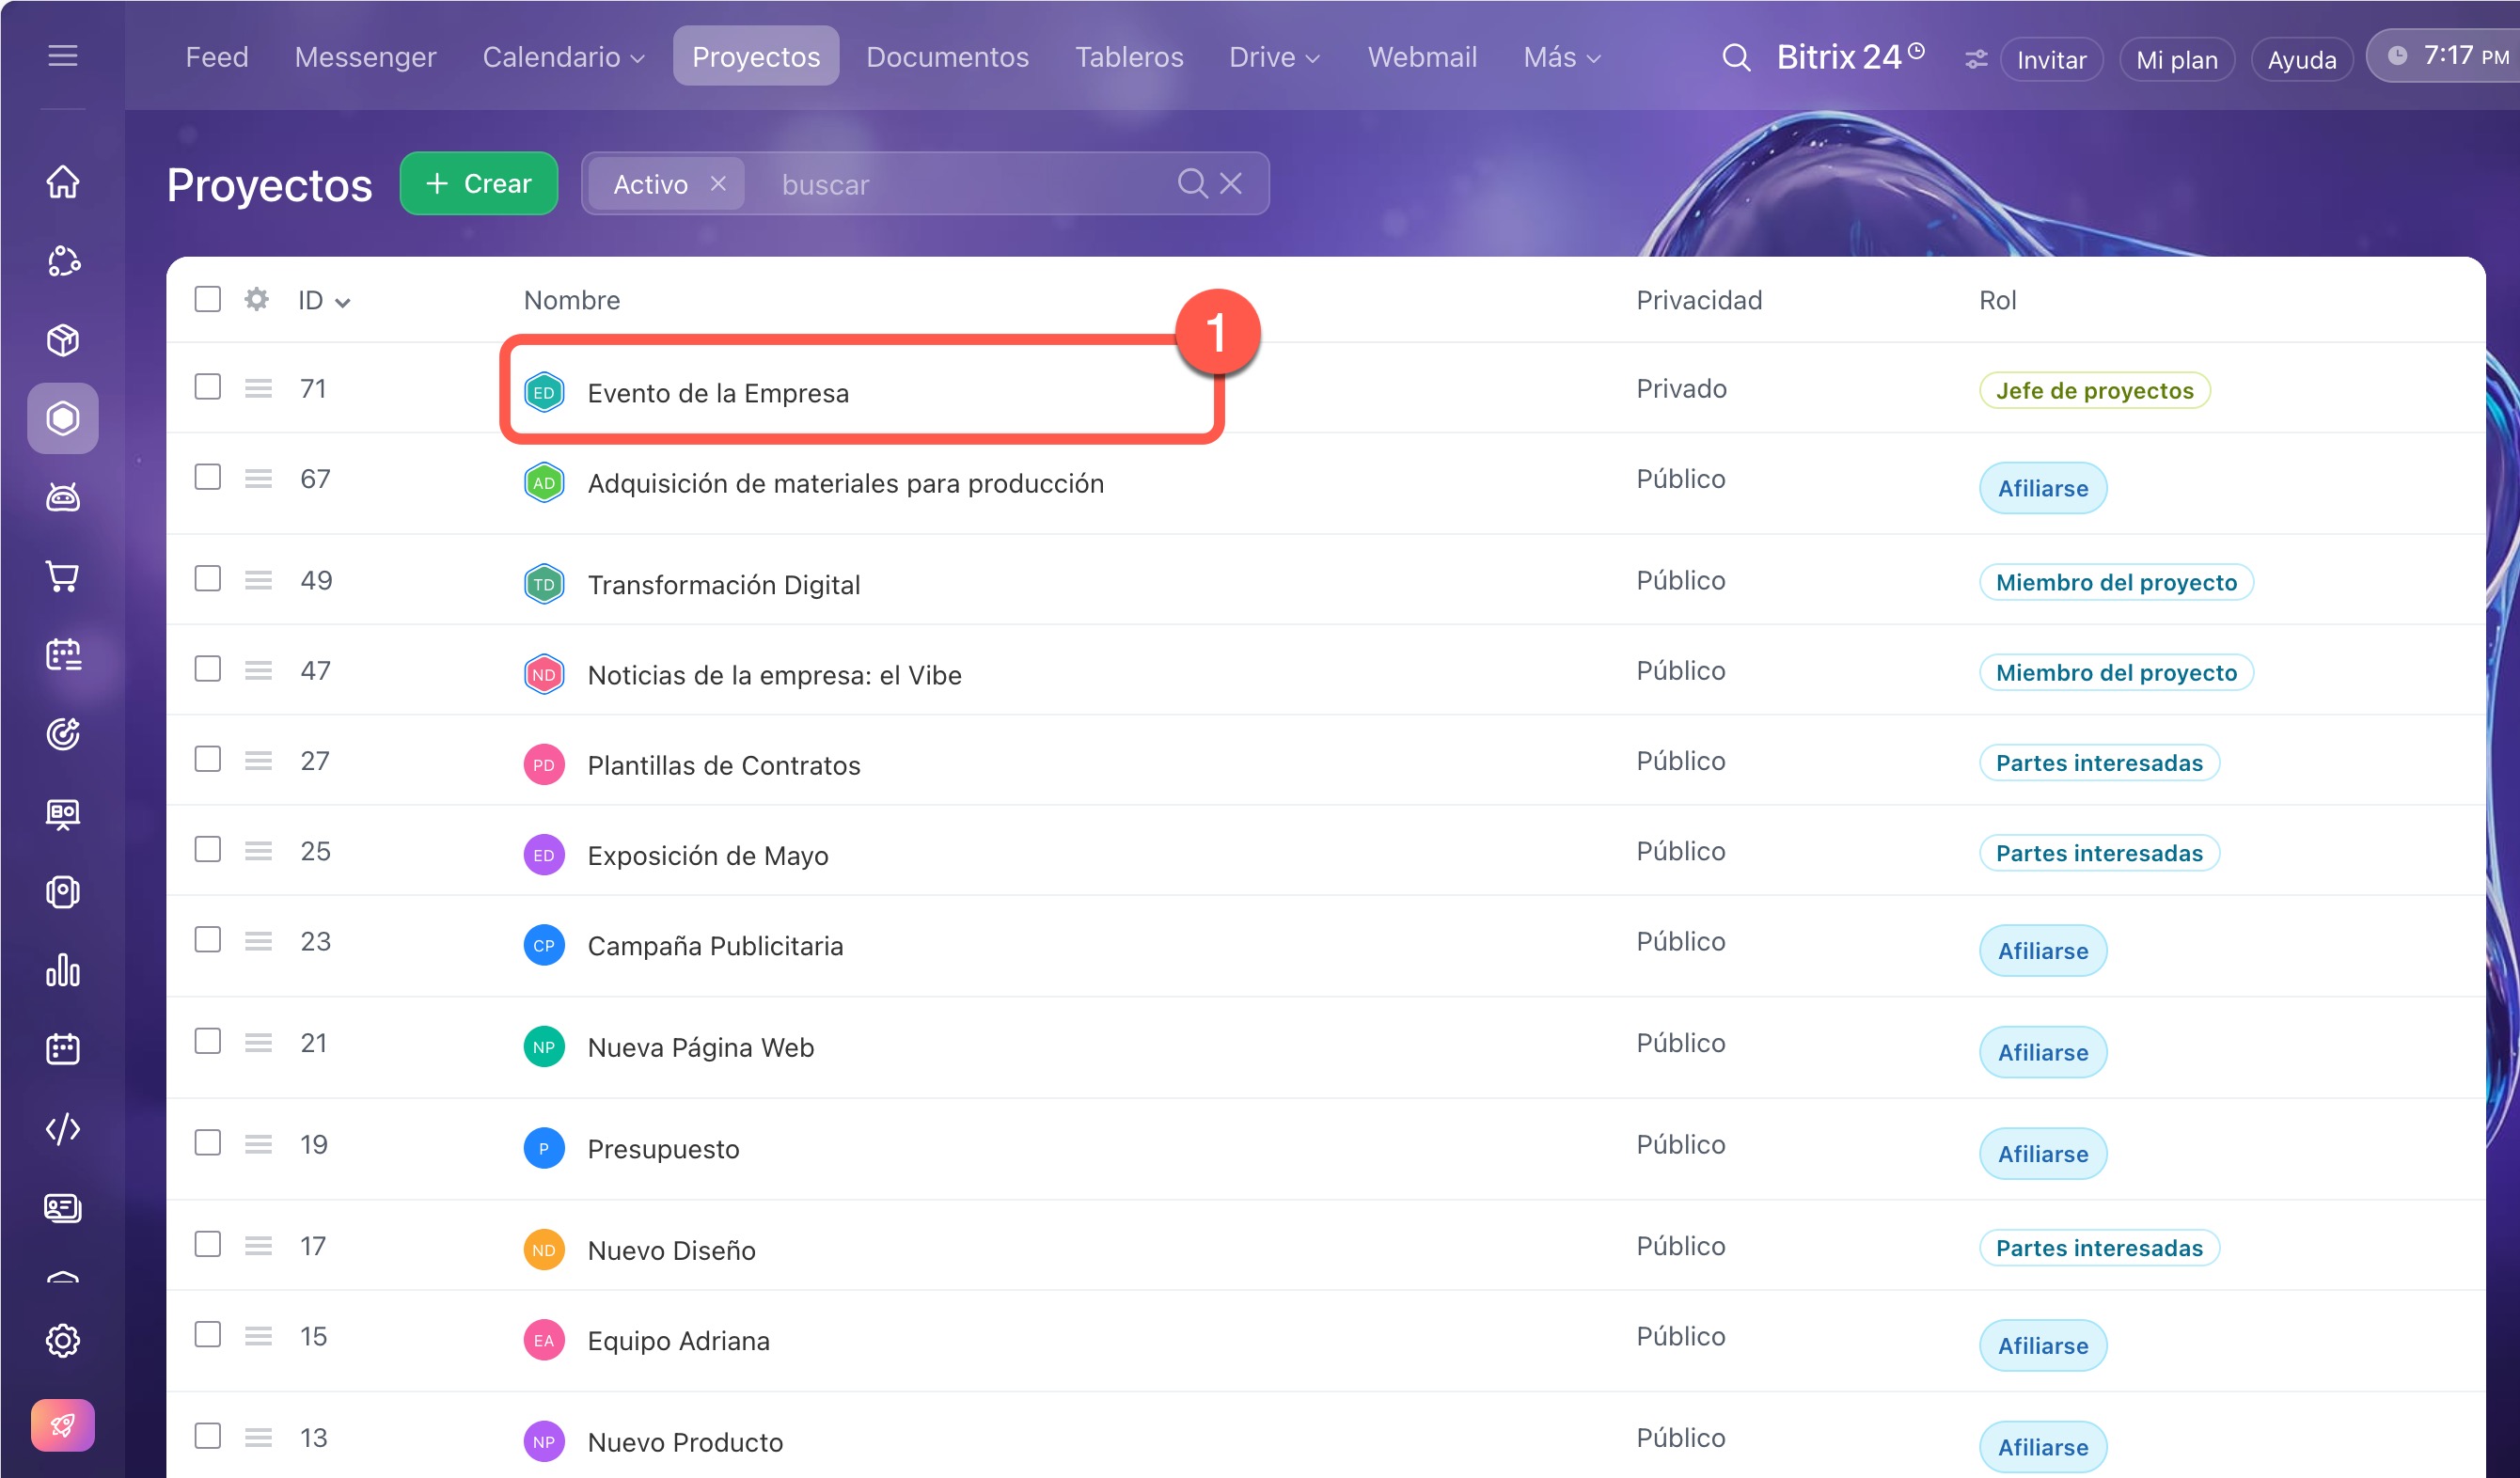Check the box for project 49

[x=208, y=579]
